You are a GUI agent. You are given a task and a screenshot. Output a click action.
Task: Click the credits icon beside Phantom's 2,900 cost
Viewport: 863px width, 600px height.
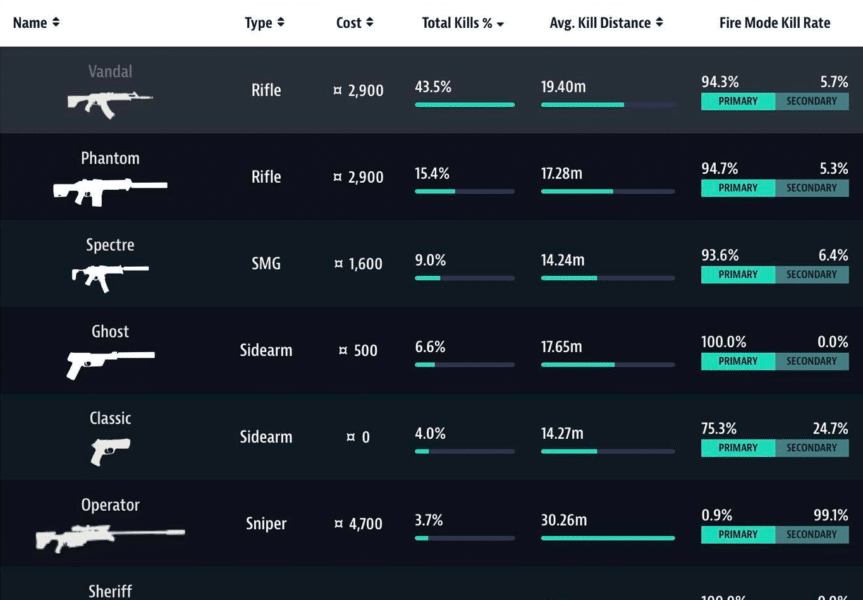(337, 177)
